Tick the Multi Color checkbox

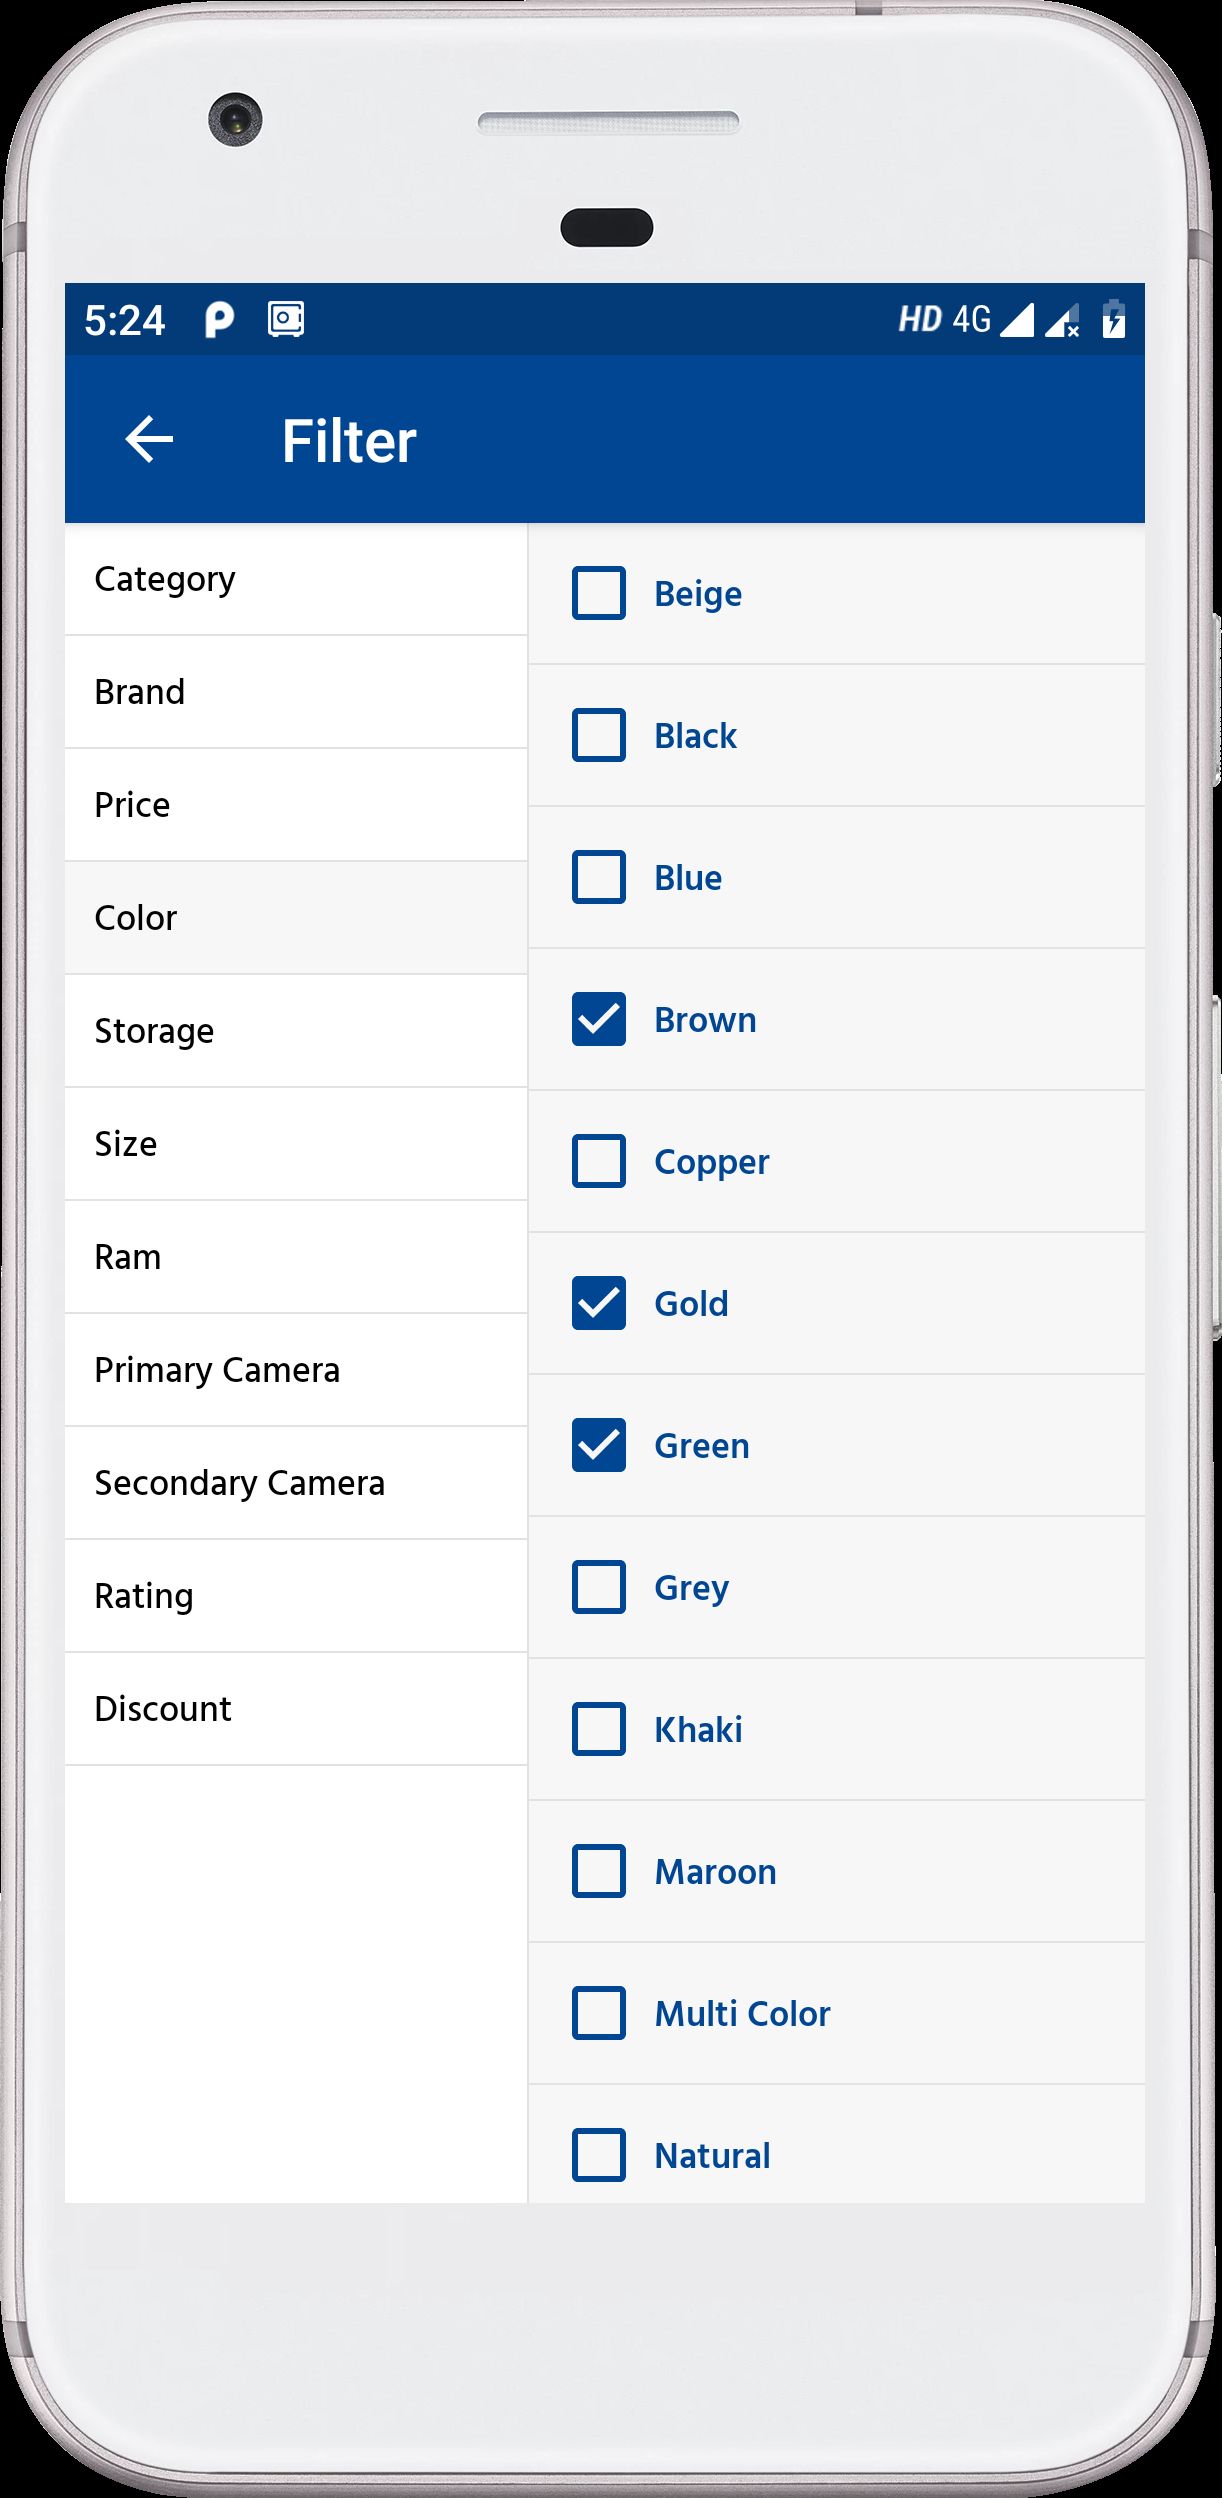pos(599,2013)
